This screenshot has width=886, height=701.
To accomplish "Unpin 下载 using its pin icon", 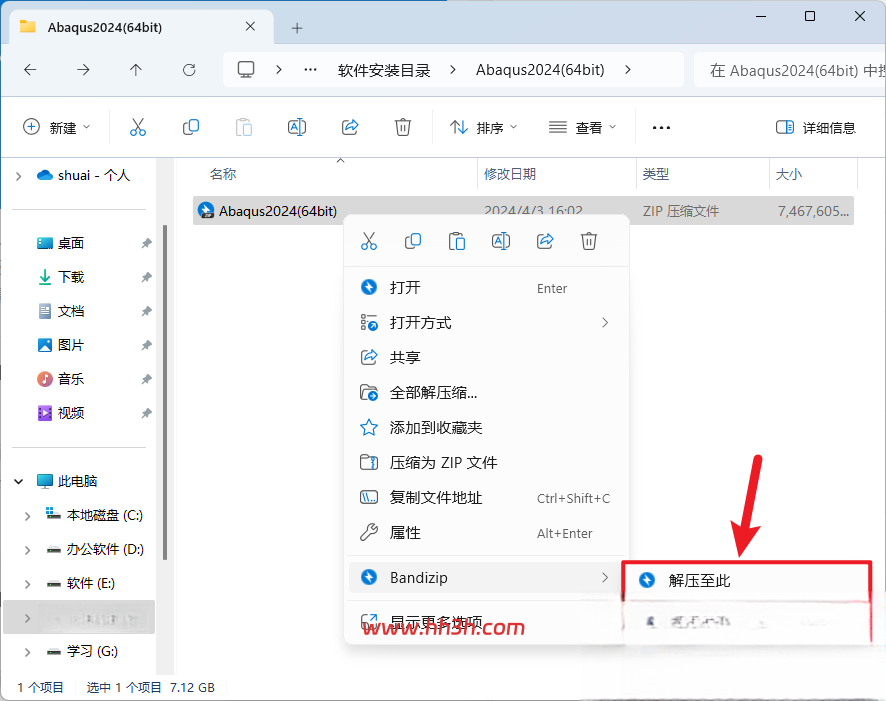I will pyautogui.click(x=146, y=277).
